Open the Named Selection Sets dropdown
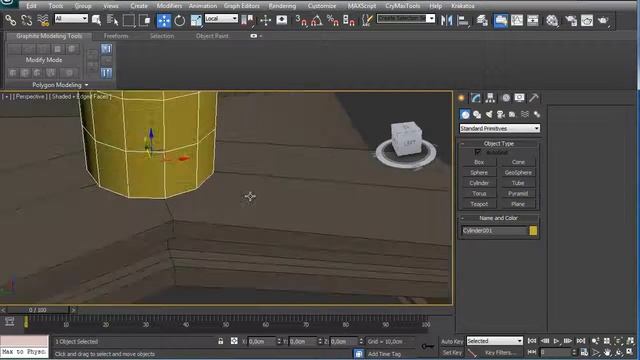The width and height of the screenshot is (640, 360). point(406,18)
